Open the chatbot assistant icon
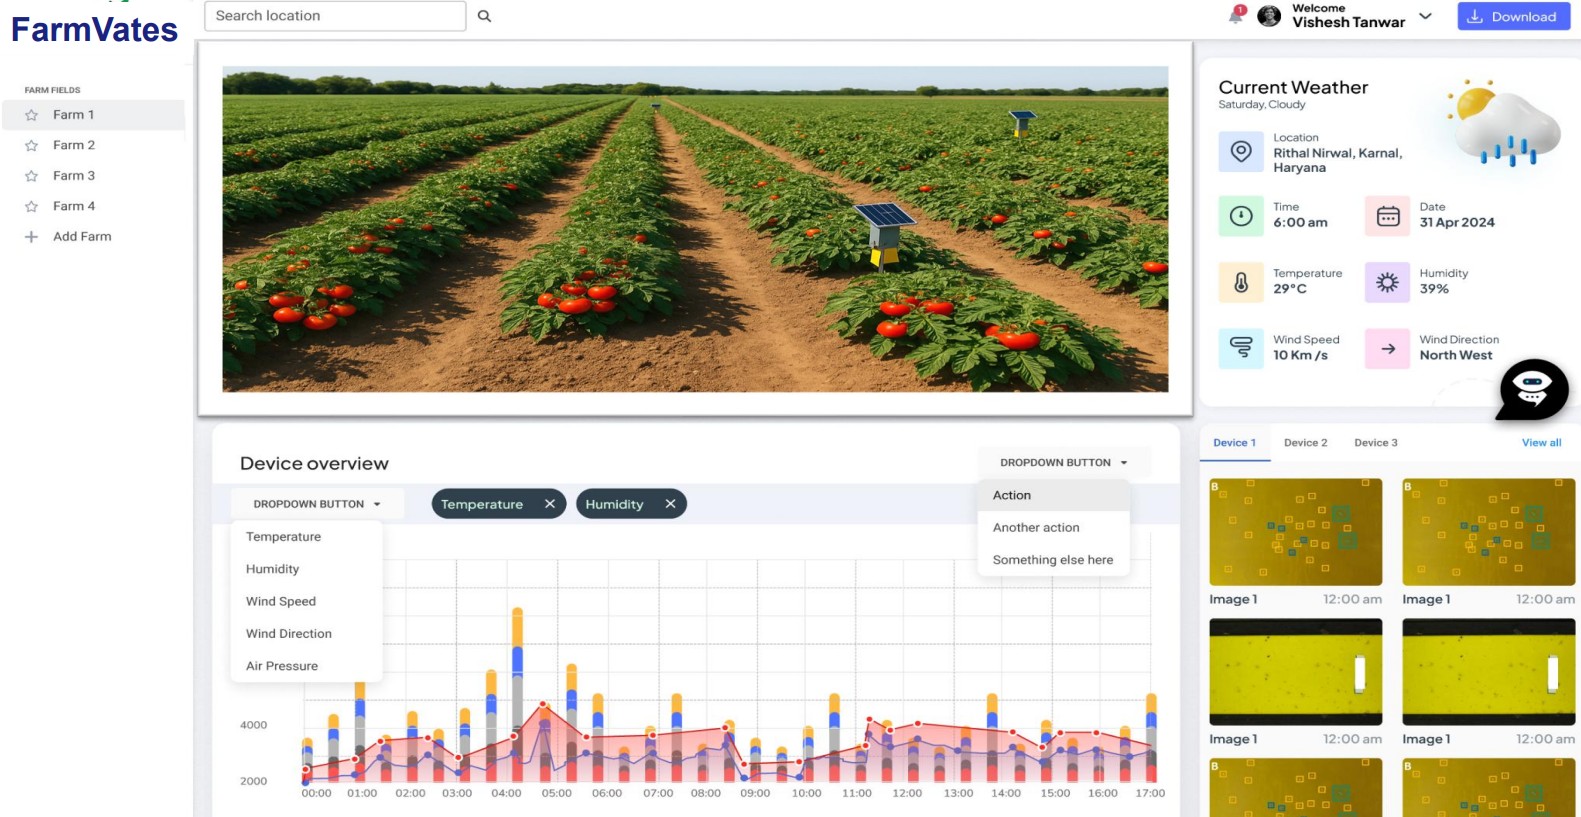Screen dimensions: 1581x817 1532,389
